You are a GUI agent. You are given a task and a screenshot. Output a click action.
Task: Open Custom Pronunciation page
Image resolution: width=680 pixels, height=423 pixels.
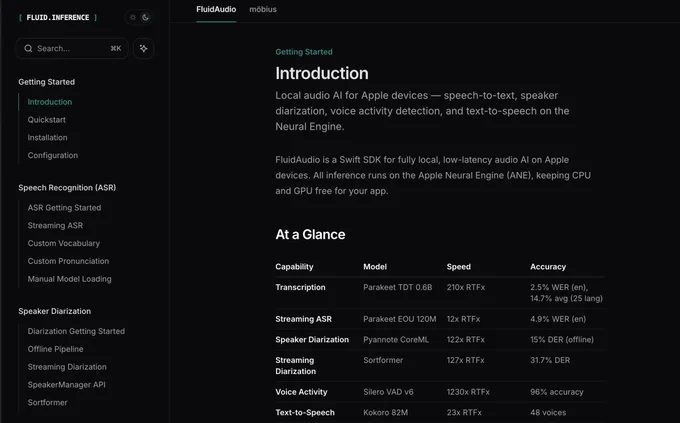(x=68, y=261)
